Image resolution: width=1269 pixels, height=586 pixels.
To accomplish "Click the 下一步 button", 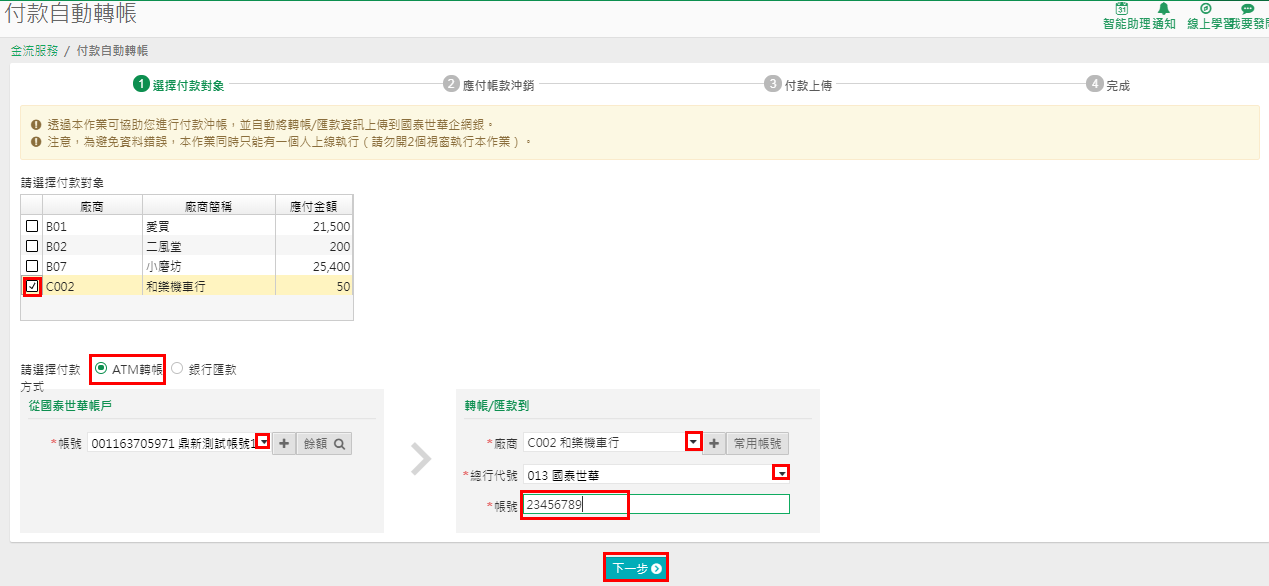I will tap(636, 568).
